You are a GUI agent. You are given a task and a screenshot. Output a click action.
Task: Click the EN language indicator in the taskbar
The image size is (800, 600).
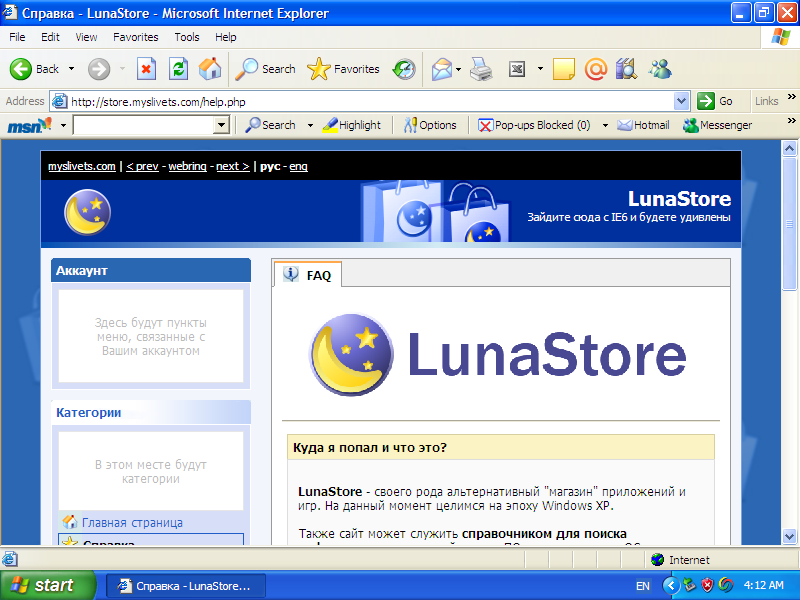642,586
